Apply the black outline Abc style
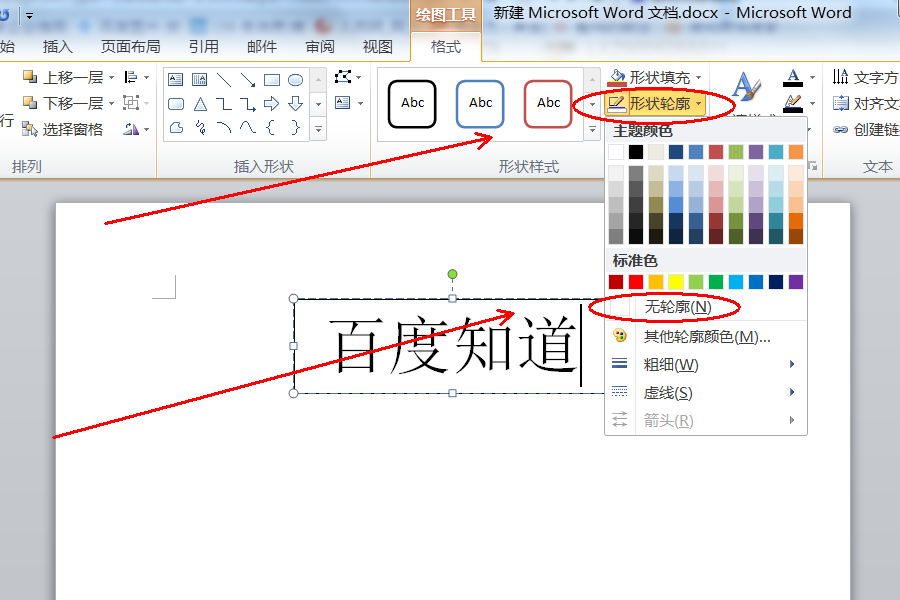This screenshot has width=900, height=600. point(412,103)
